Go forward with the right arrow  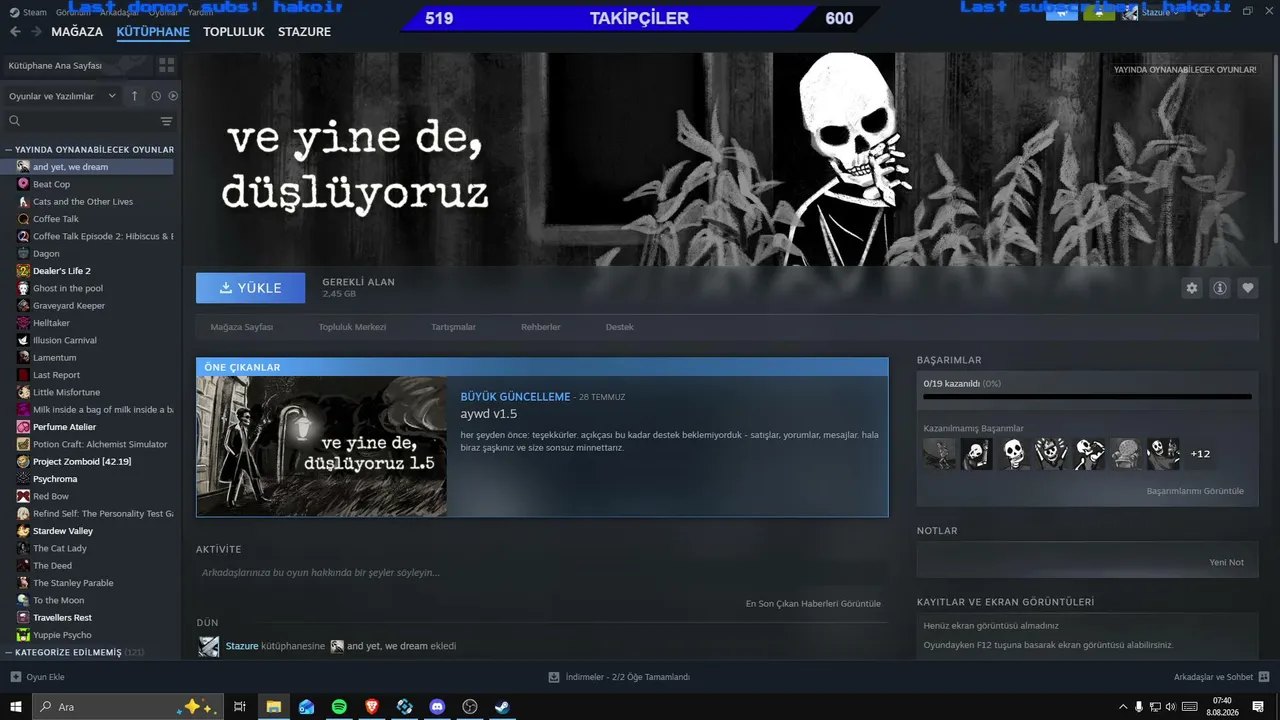coord(36,32)
